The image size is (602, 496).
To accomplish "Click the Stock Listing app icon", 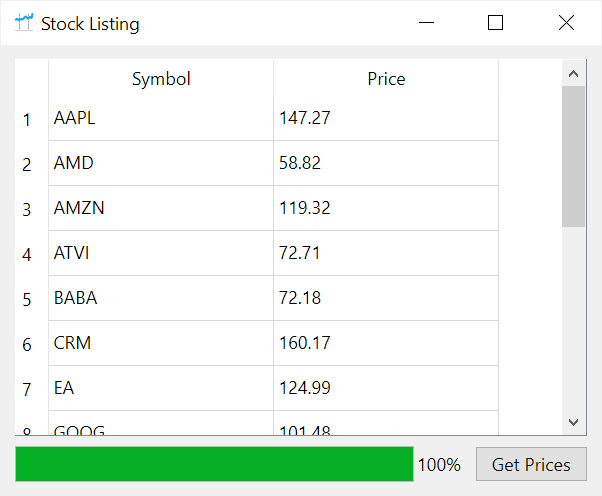I will [25, 23].
